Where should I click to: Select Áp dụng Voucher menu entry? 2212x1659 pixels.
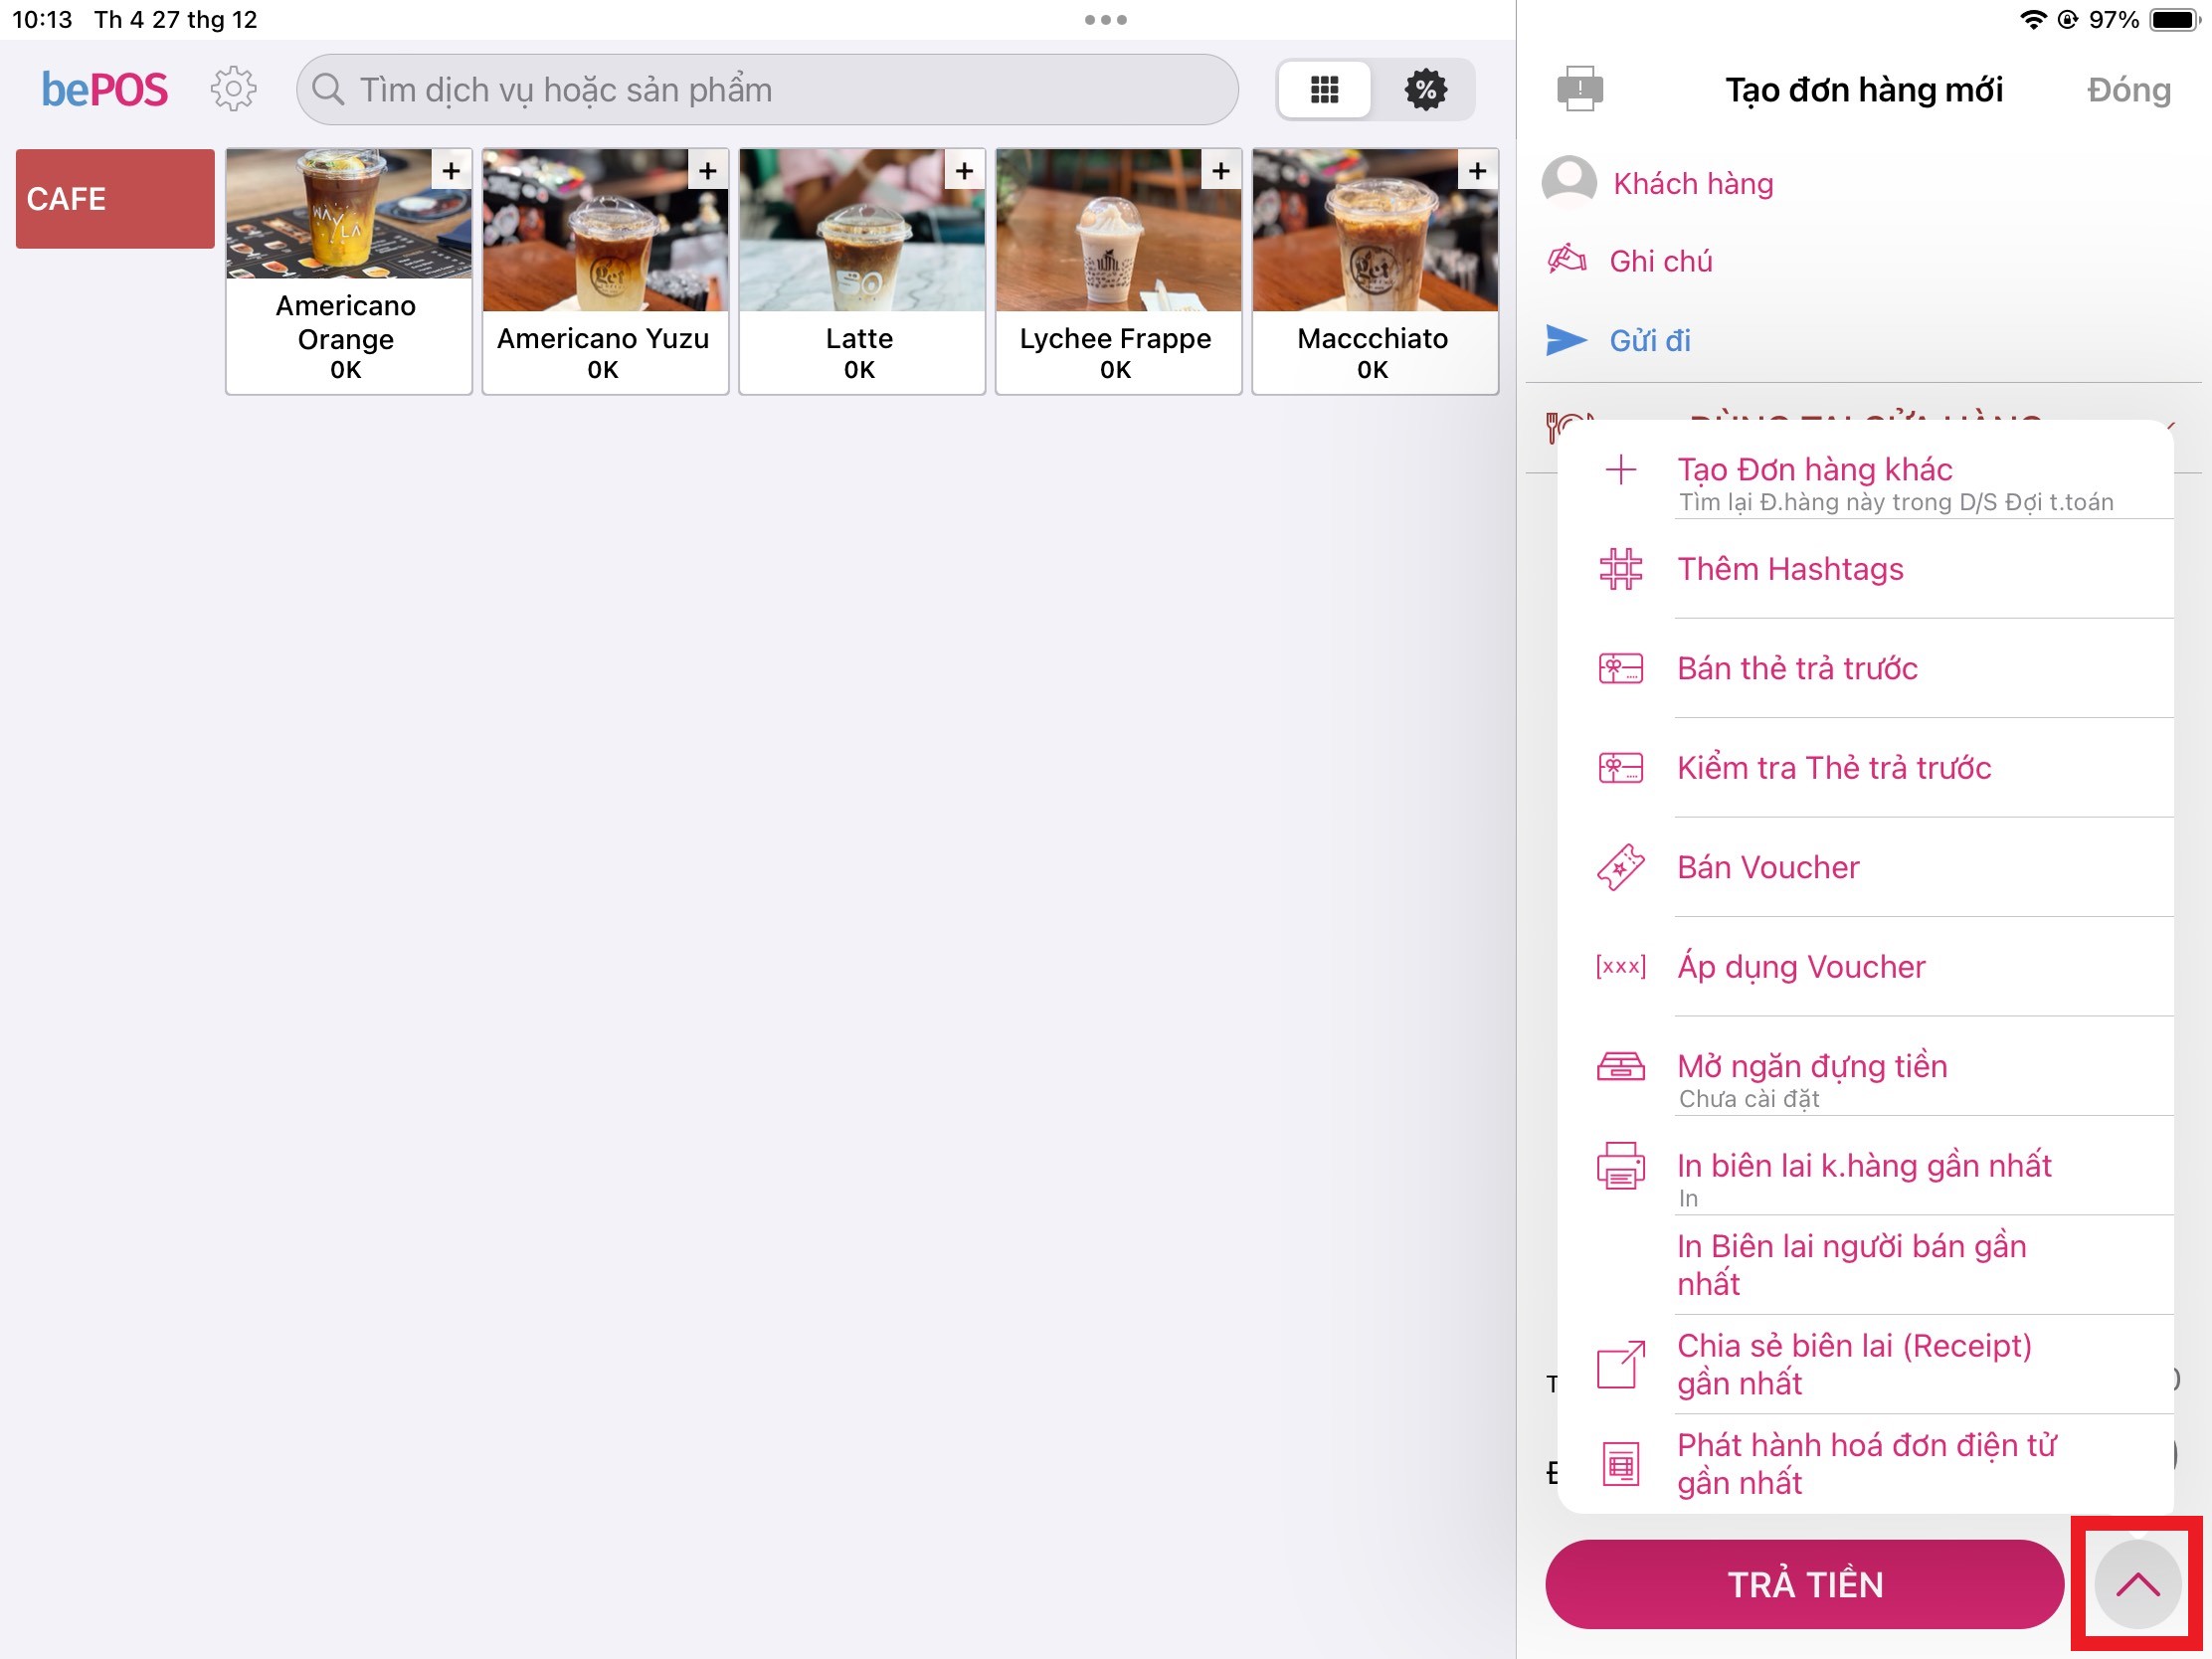[1800, 966]
